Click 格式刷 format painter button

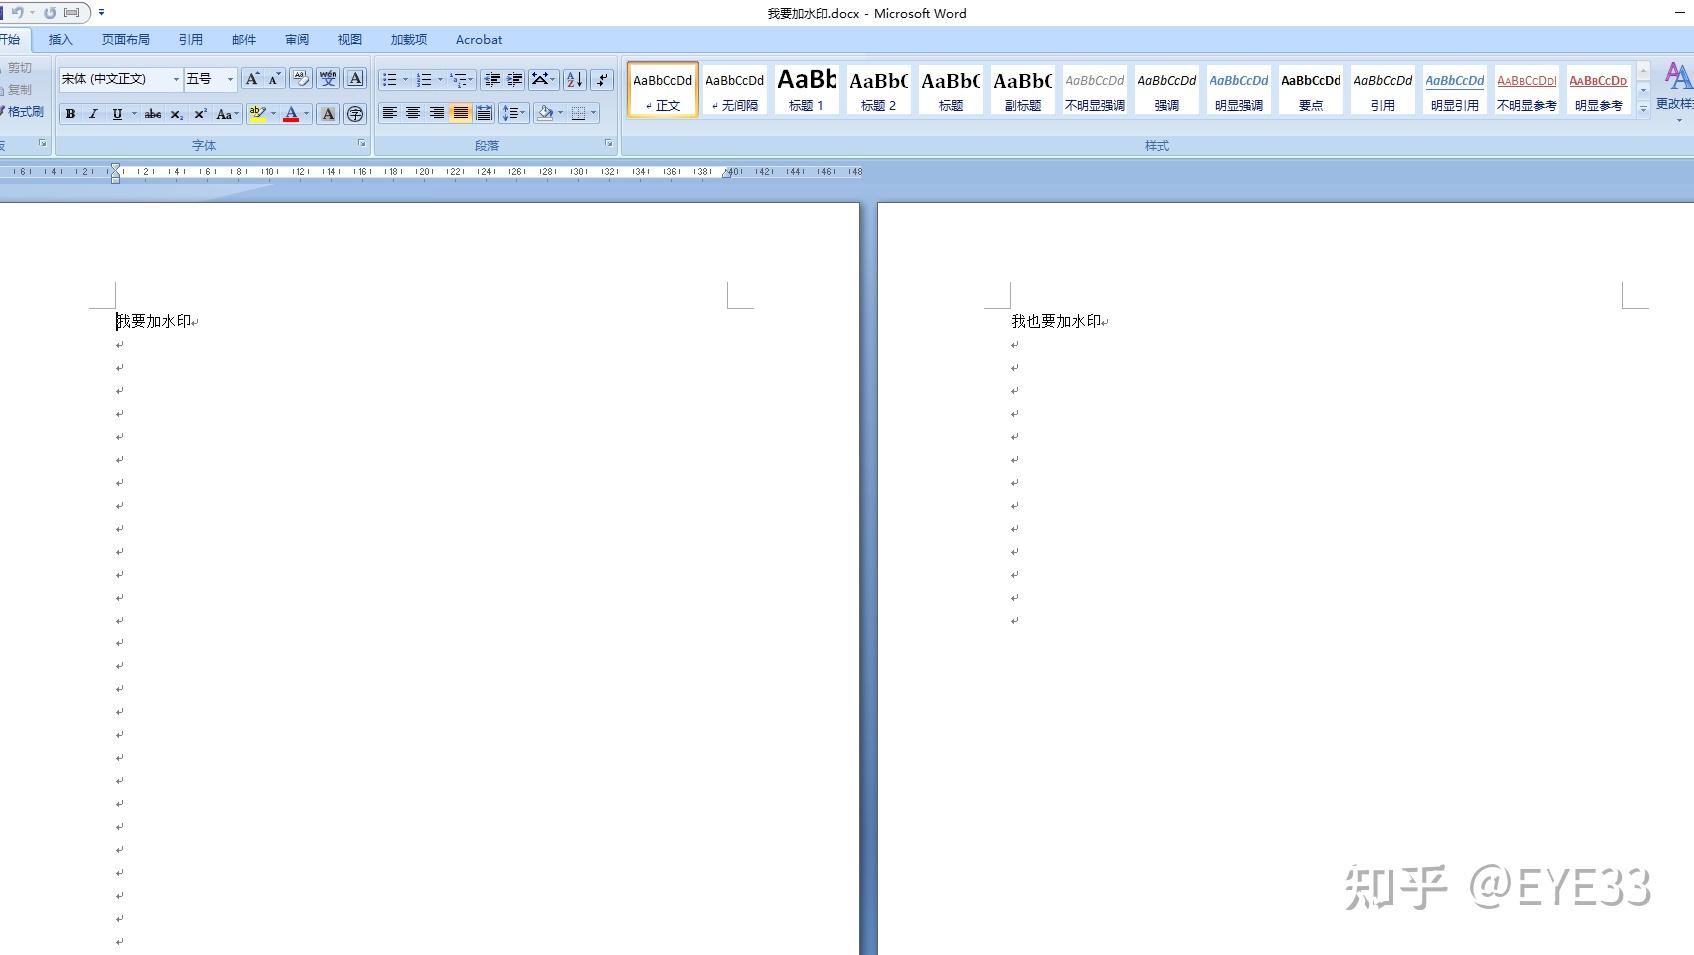pyautogui.click(x=22, y=112)
